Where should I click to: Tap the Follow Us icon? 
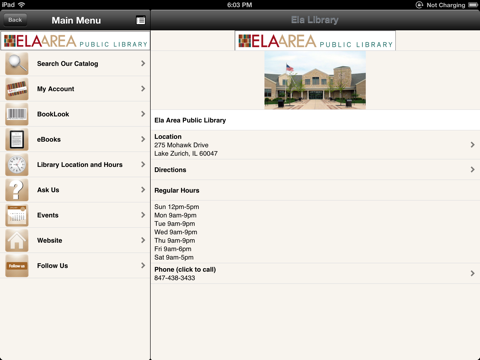click(x=17, y=266)
